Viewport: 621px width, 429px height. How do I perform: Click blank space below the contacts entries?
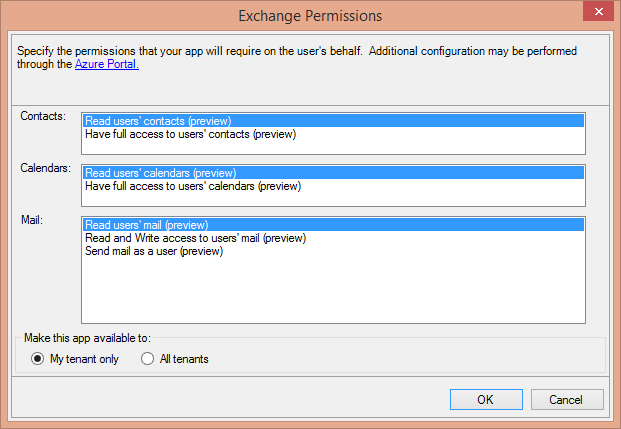click(330, 147)
